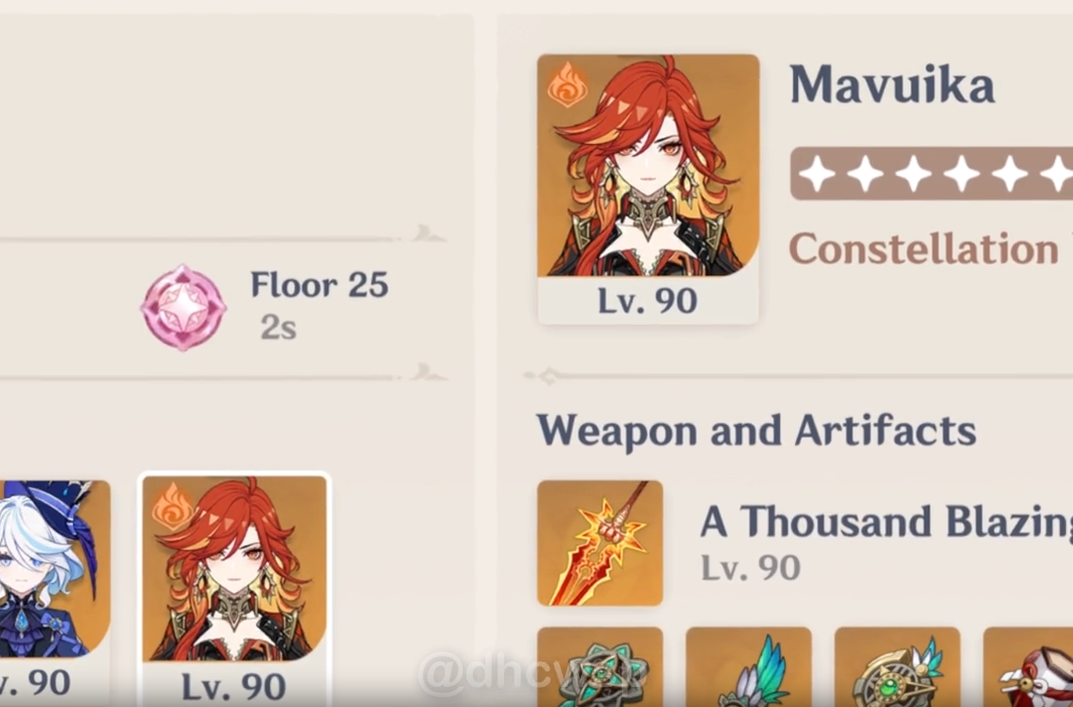Select the red-and-white goblet artifact icon

(1028, 667)
